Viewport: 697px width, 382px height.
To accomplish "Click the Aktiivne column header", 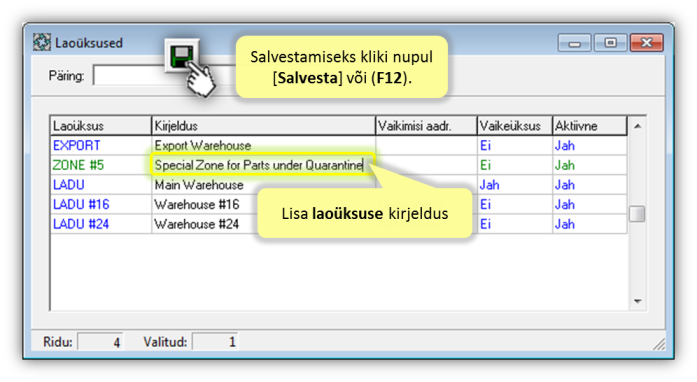I will pyautogui.click(x=589, y=126).
